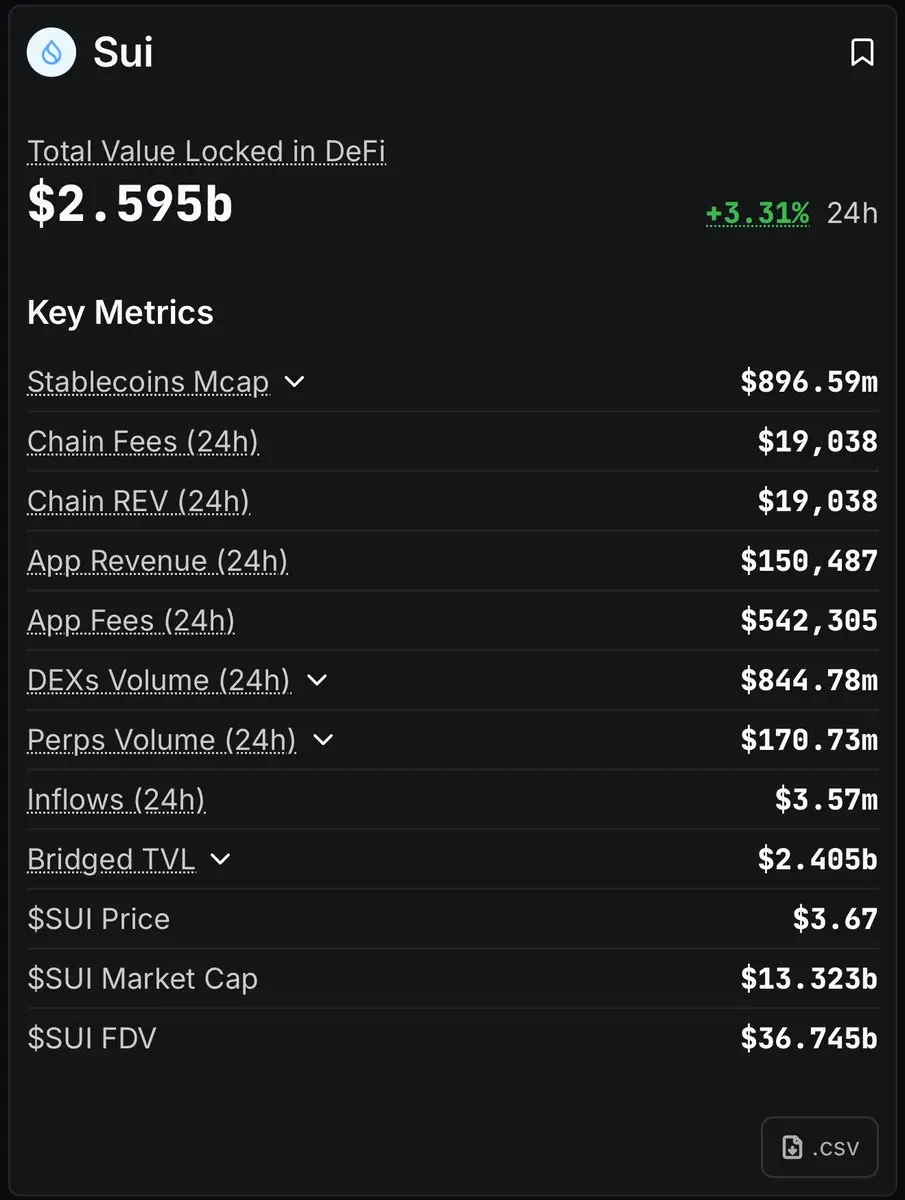Click the App Fees (24h) label

click(131, 621)
